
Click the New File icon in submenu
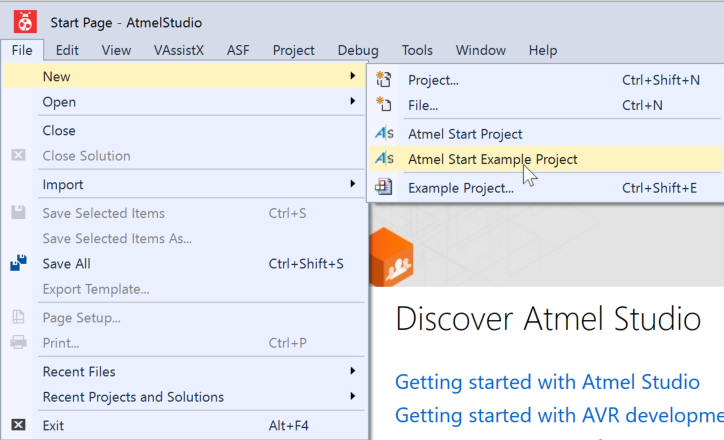(x=384, y=105)
